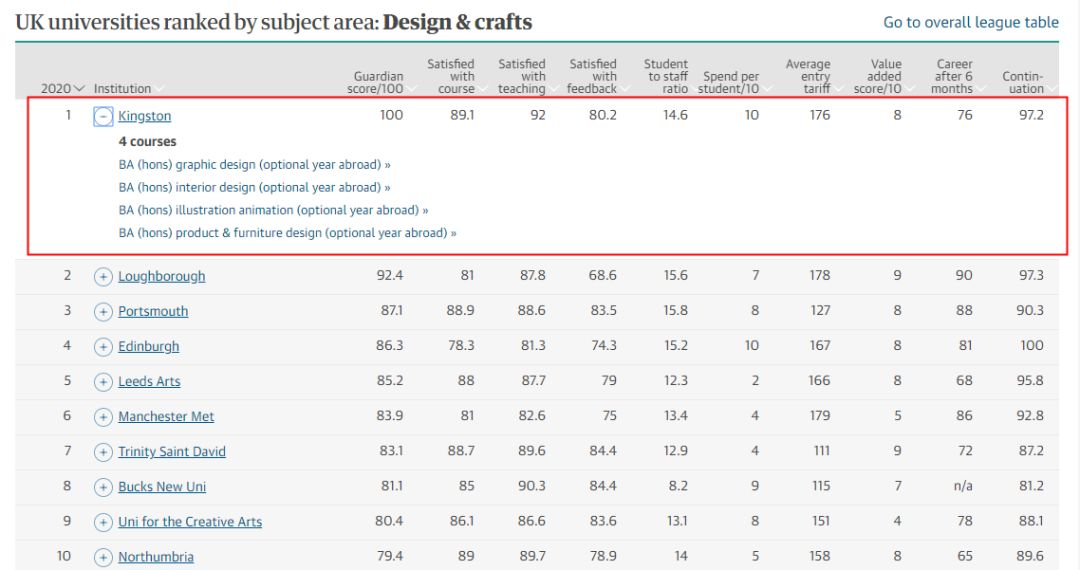Open the Edinburgh university link

point(149,346)
